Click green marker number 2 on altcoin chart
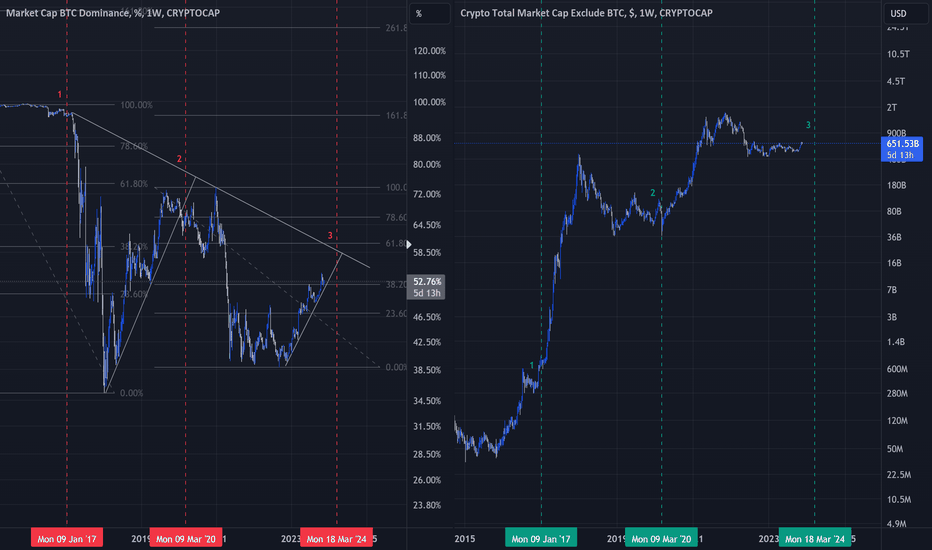The height and width of the screenshot is (550, 932). tap(653, 193)
